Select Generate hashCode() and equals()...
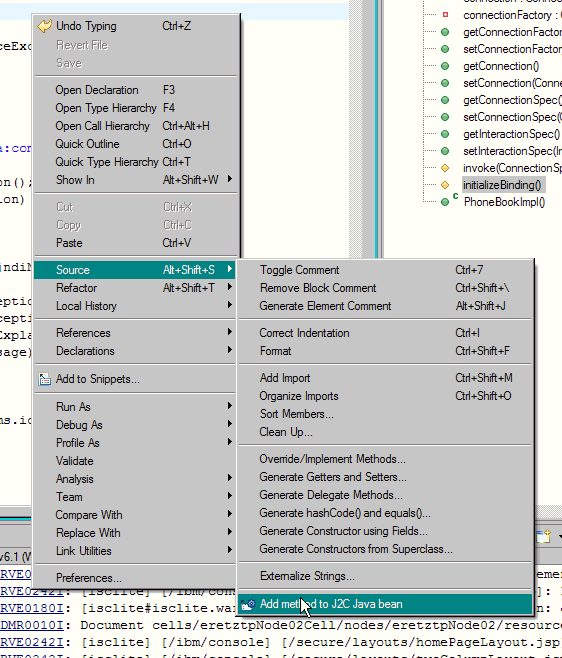 [x=385, y=513]
